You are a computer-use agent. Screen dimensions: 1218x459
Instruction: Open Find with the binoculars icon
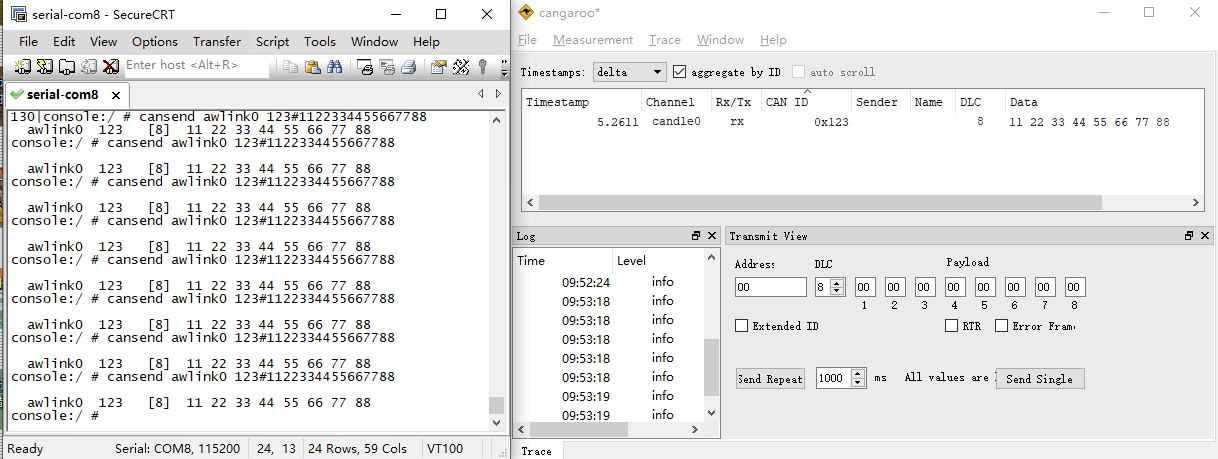pos(335,67)
